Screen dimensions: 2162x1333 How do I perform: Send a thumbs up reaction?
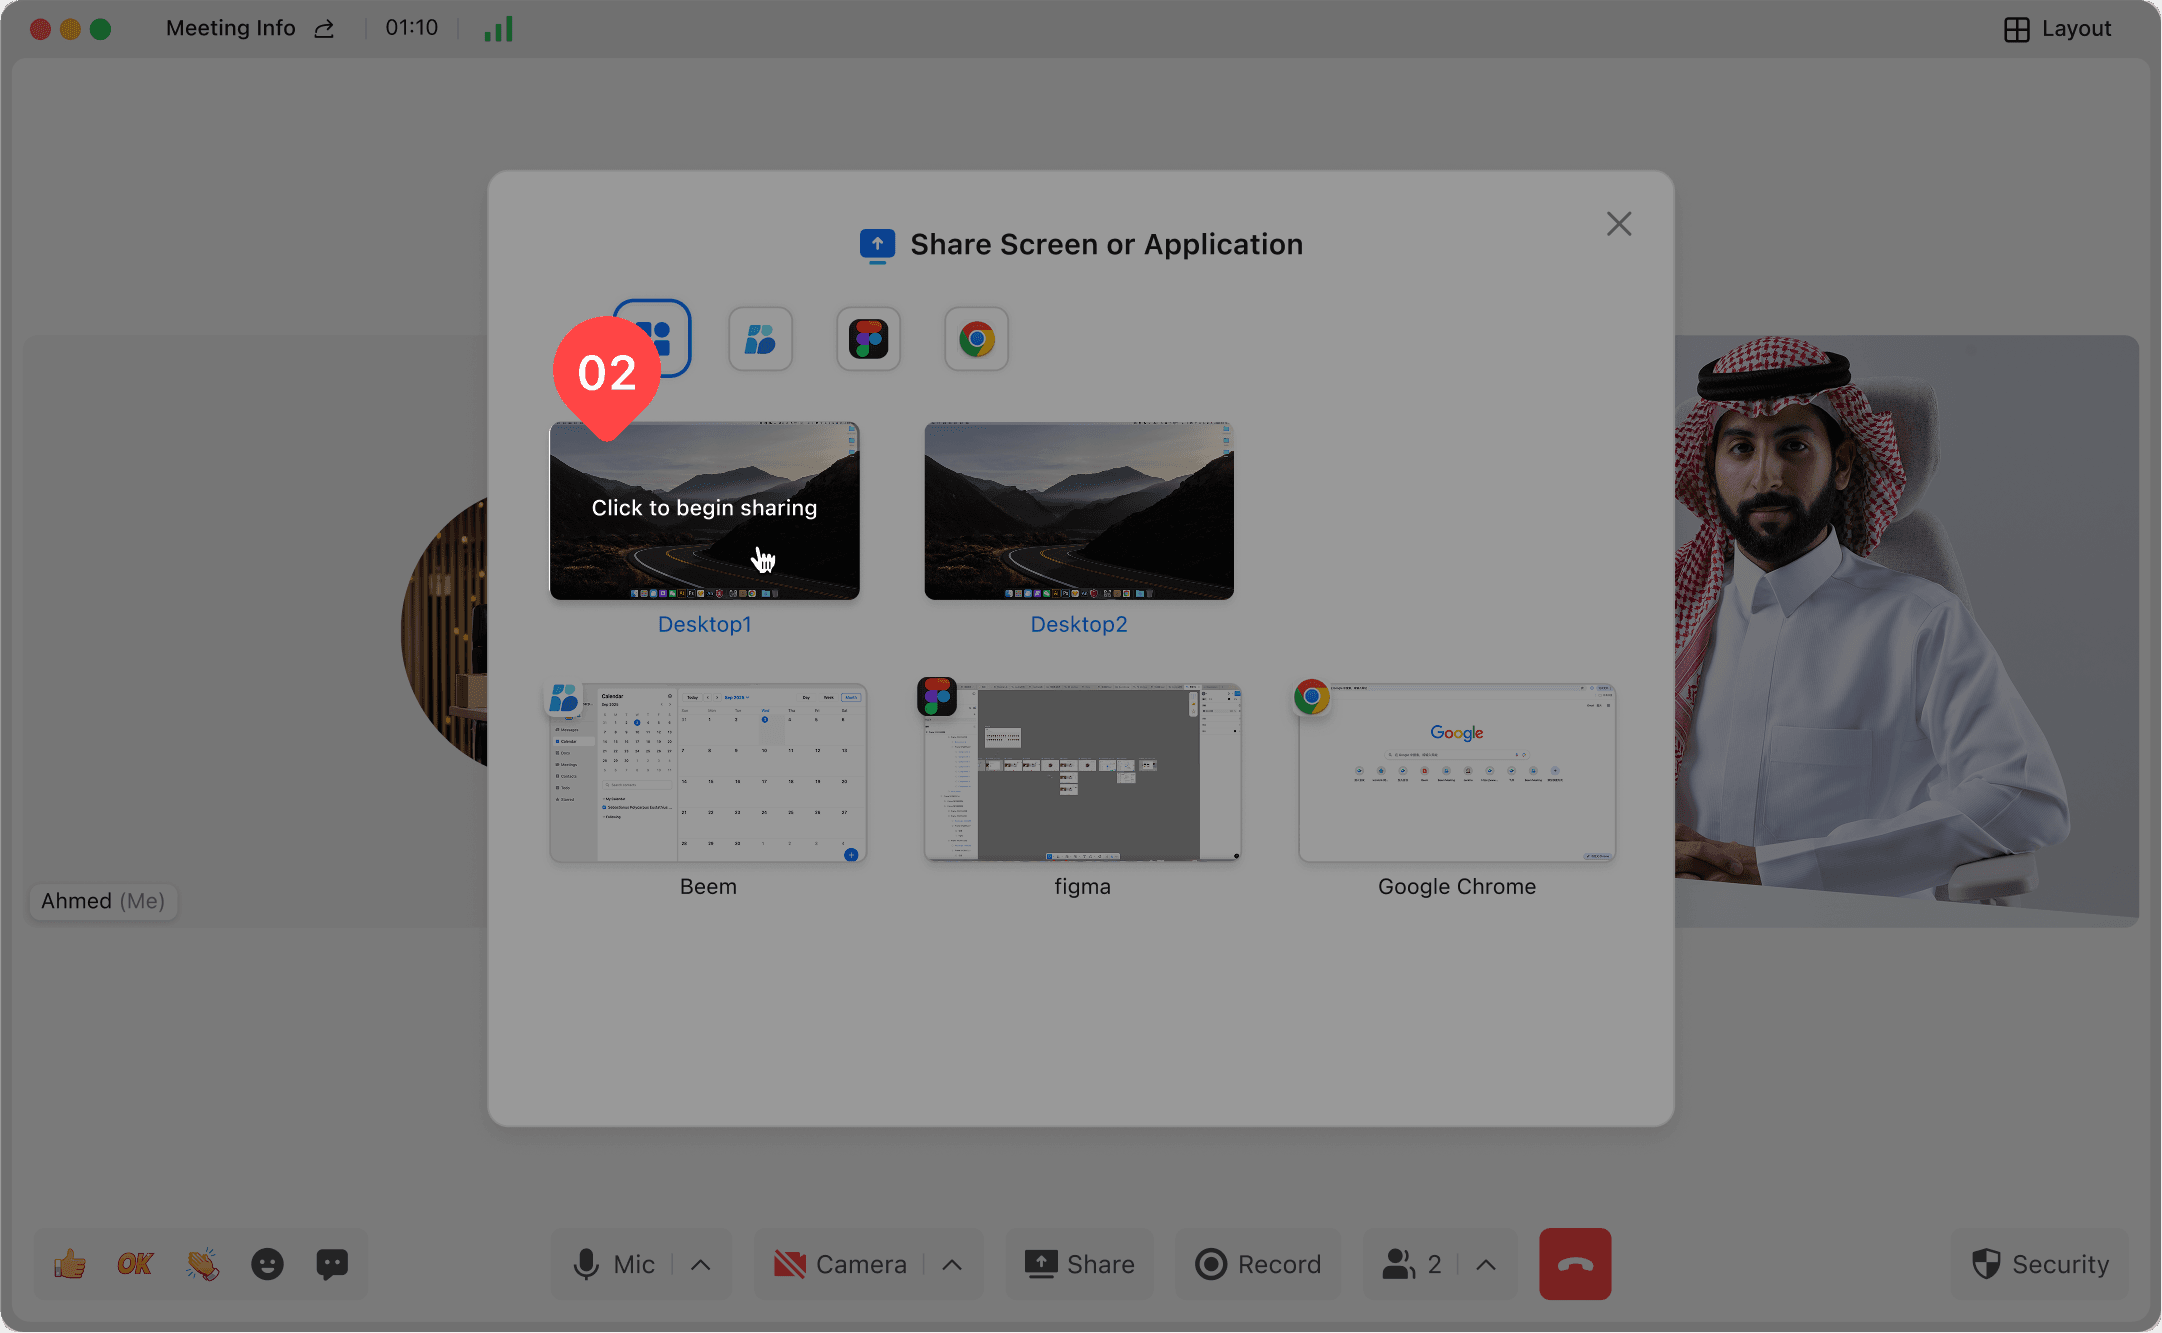coord(70,1264)
